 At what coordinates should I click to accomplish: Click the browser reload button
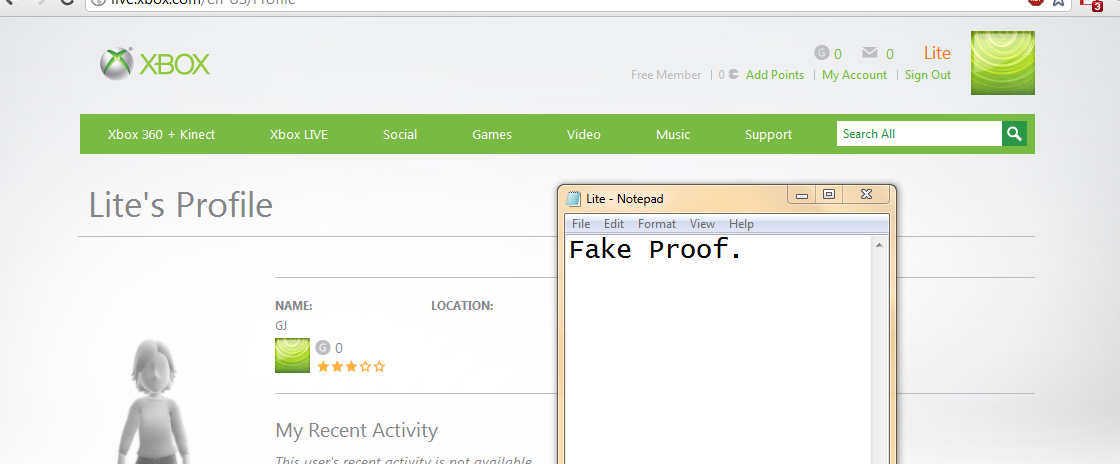click(66, 2)
